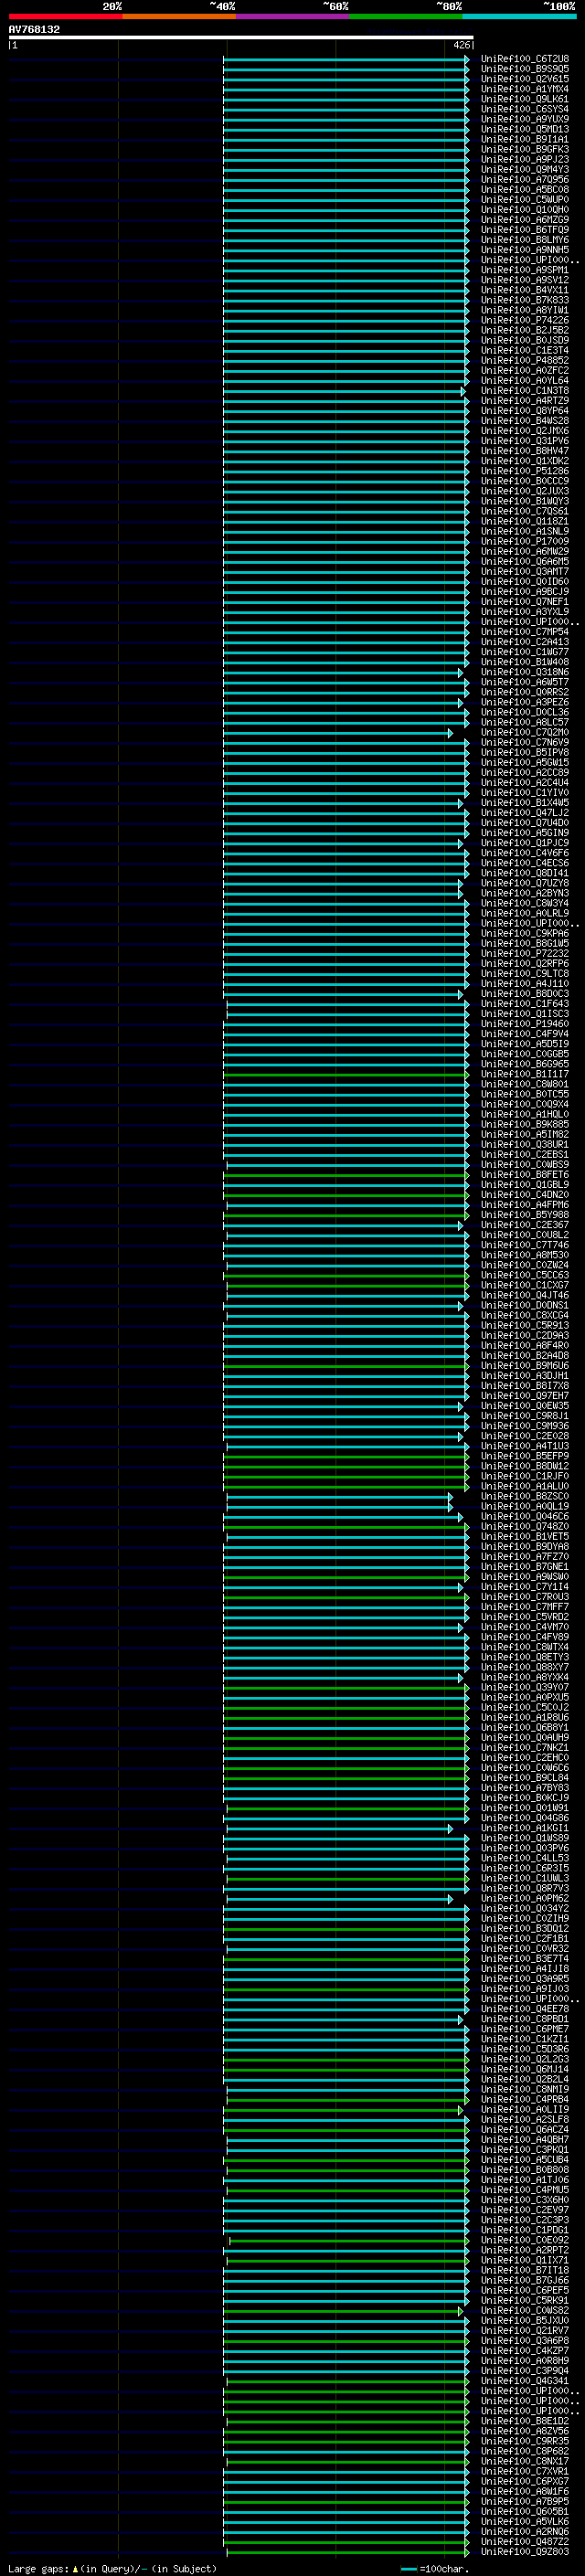Screen dimensions: 585x2576
Task: Click the white query sequence bar
Action: pos(241,38)
